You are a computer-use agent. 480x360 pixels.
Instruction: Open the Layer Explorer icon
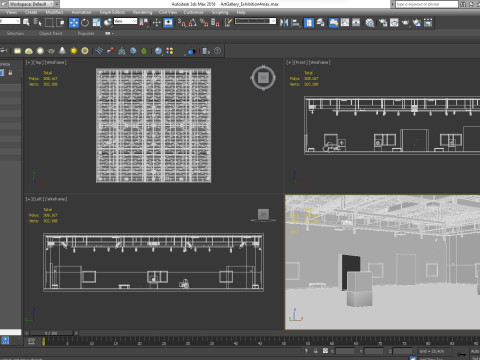[320, 22]
